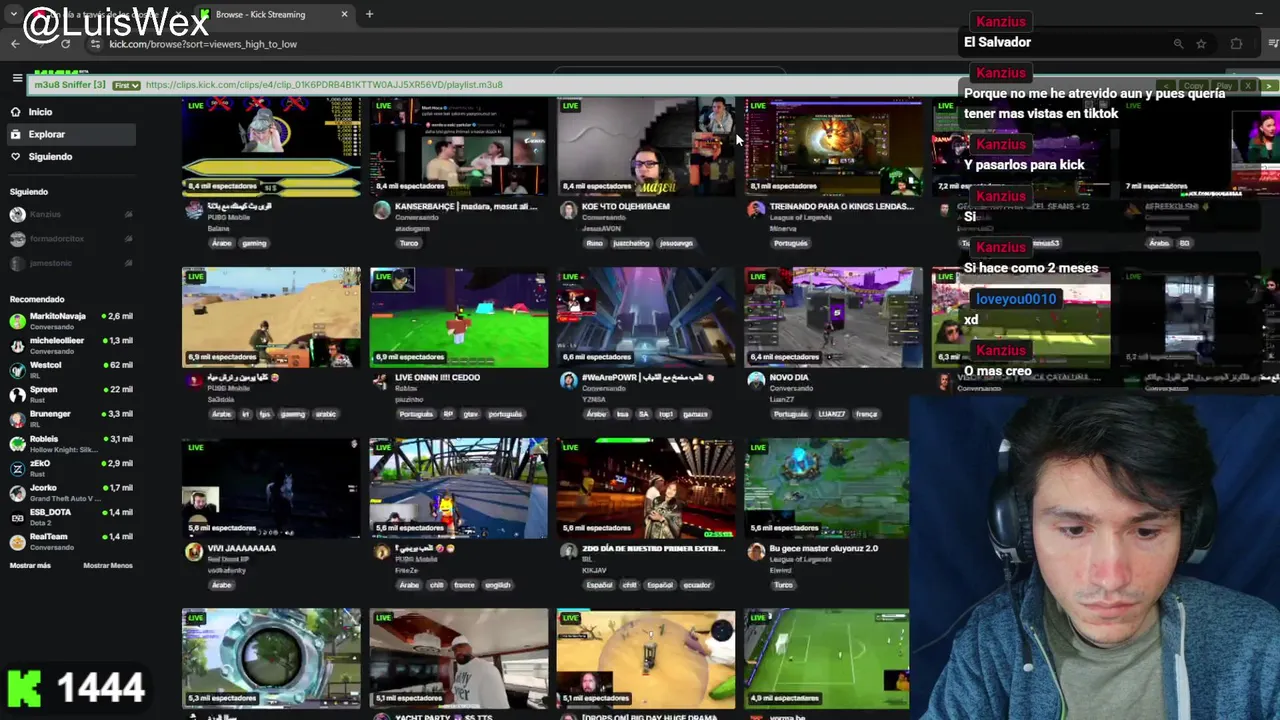Open followed channel Kanzius in the sidebar
Image resolution: width=1280 pixels, height=720 pixels.
(x=70, y=215)
